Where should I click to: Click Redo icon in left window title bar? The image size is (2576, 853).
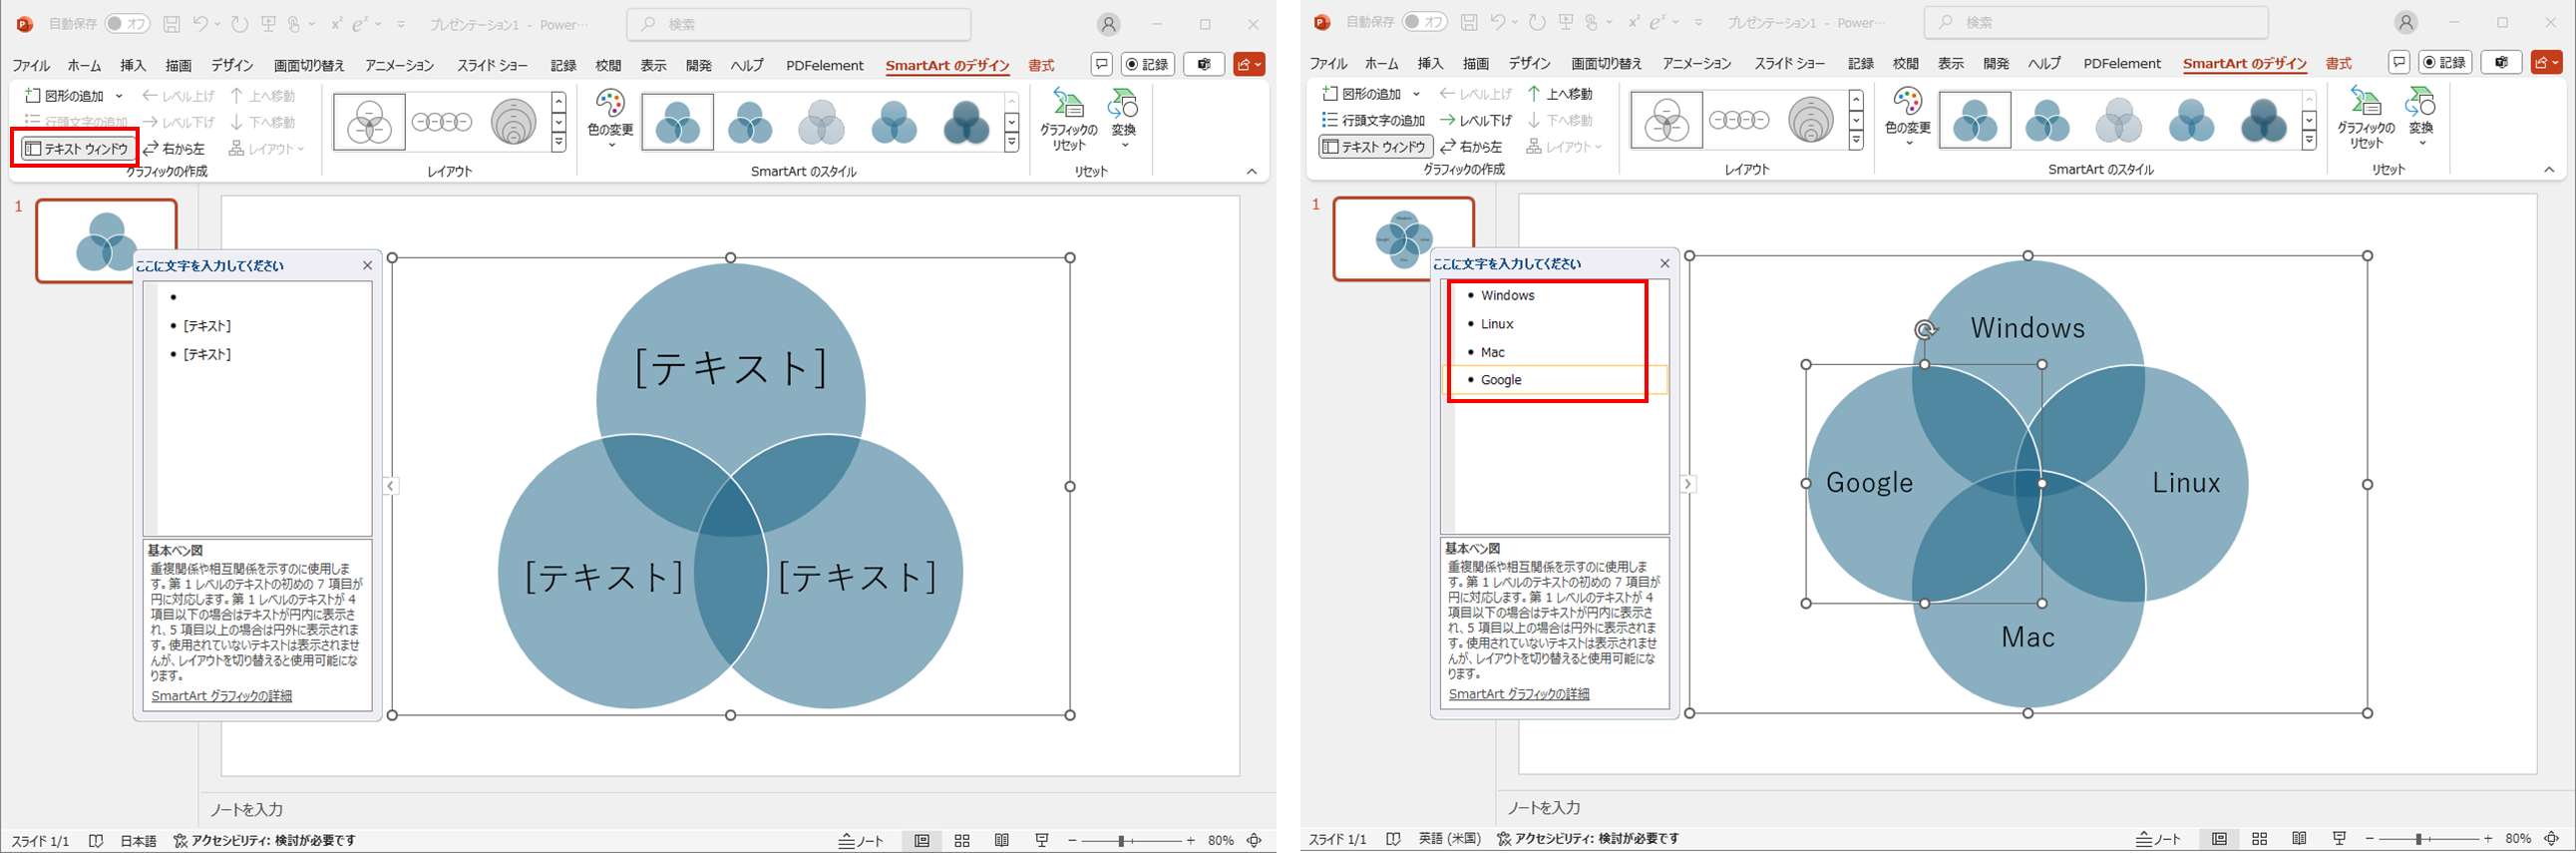[240, 24]
